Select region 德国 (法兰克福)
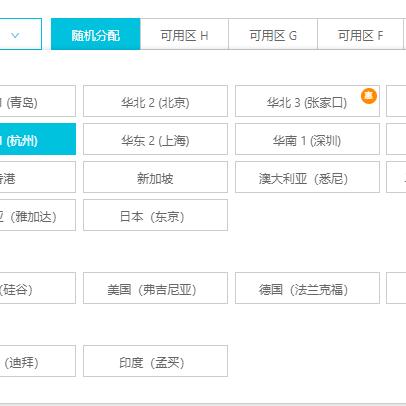Screen dimensions: 406x406 coord(307,288)
